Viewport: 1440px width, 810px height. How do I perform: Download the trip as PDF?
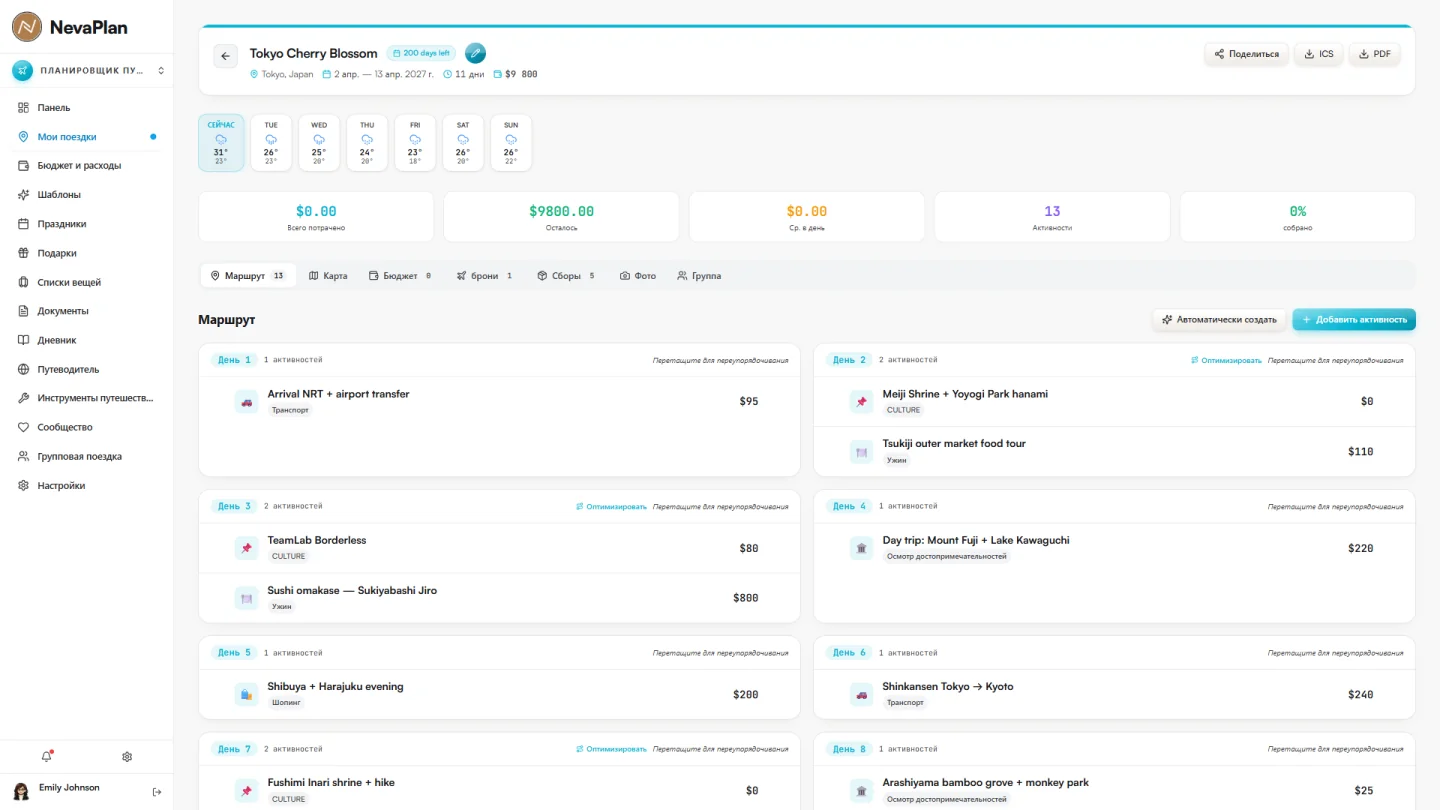(1375, 54)
